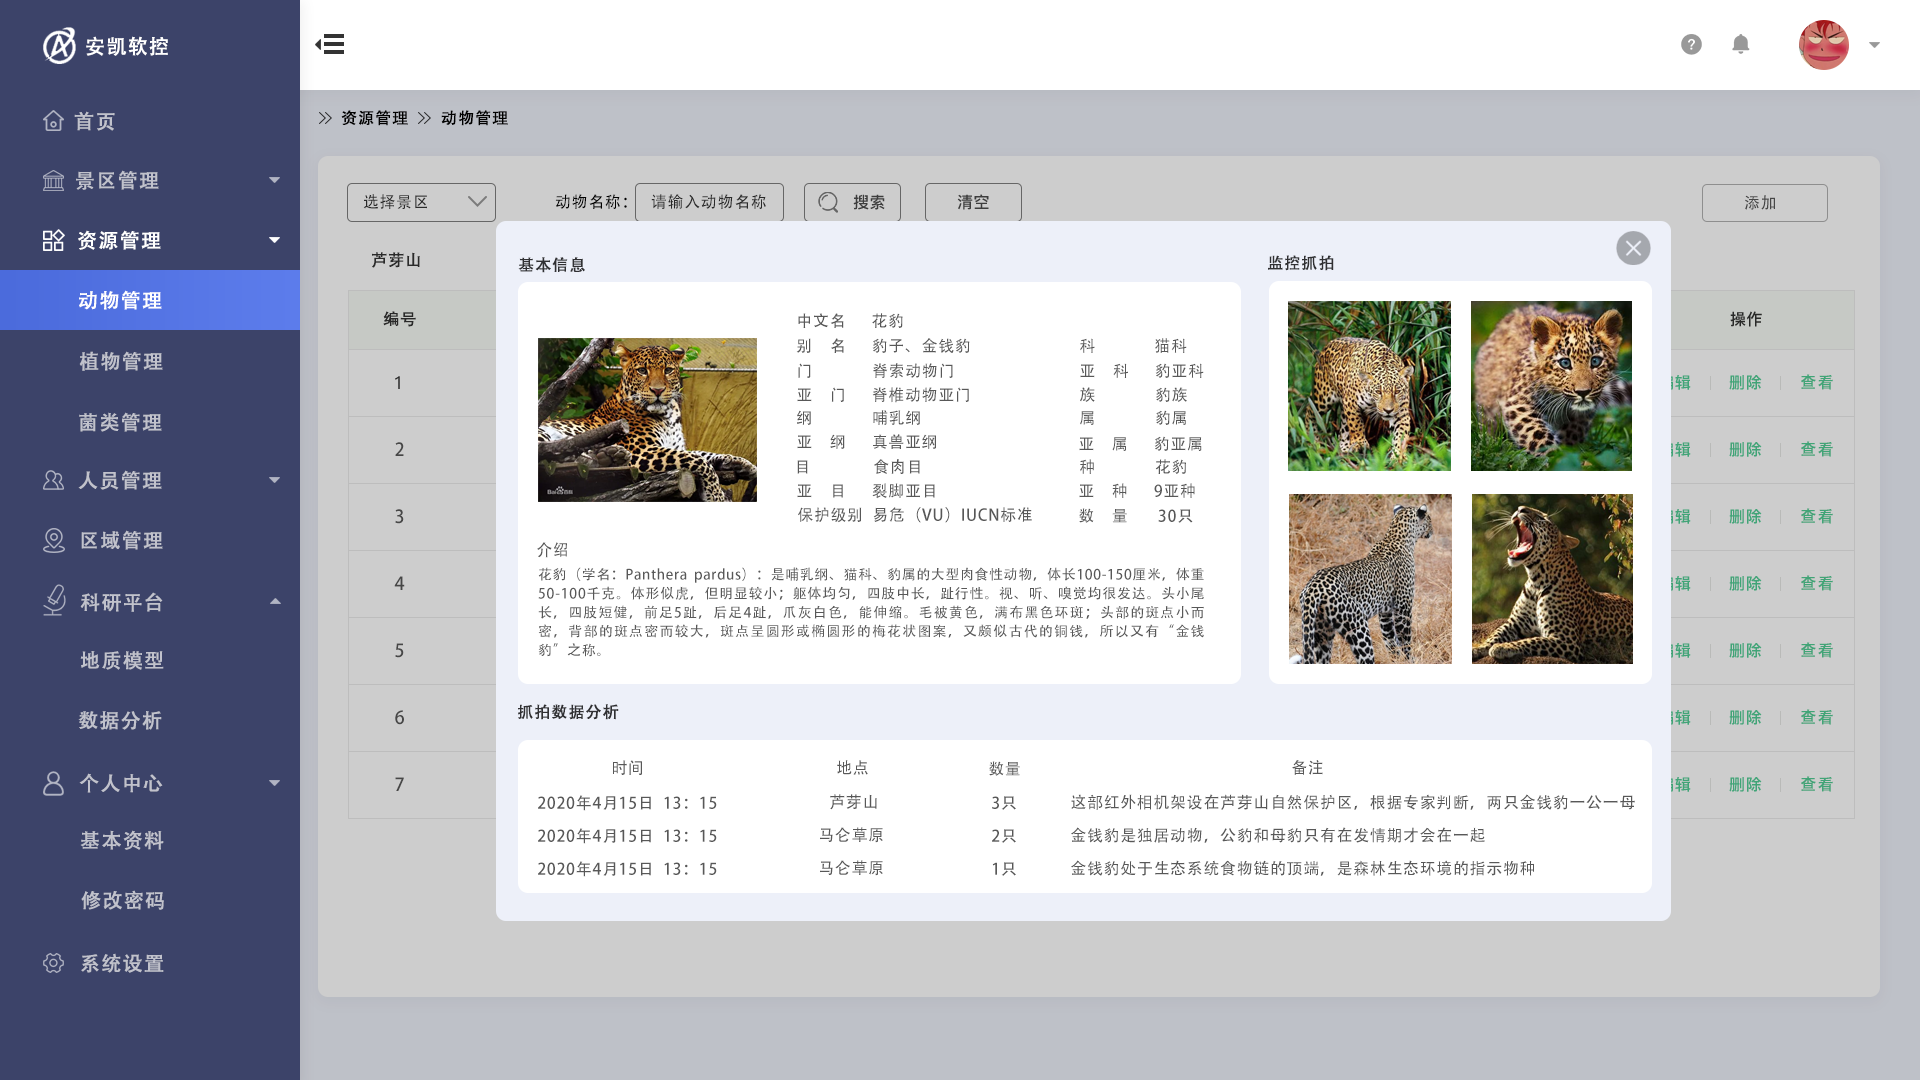Click the 清空 button

pos(973,202)
